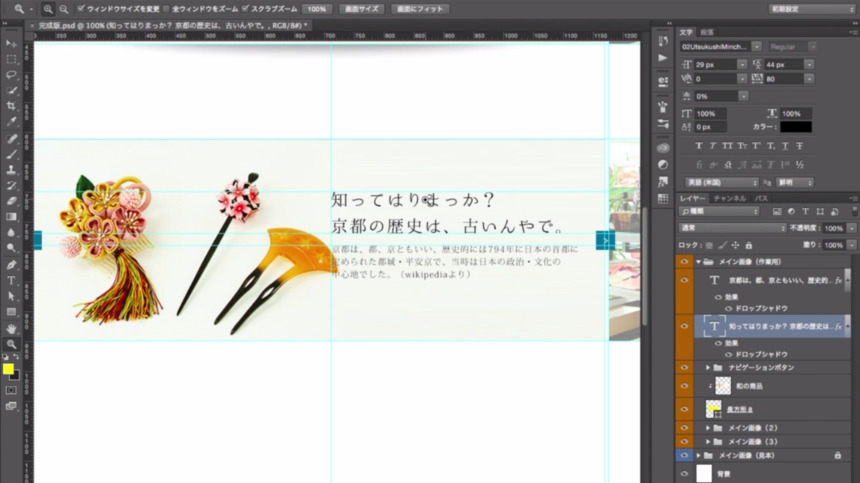Select the Lasso tool
The width and height of the screenshot is (860, 483).
[11, 75]
